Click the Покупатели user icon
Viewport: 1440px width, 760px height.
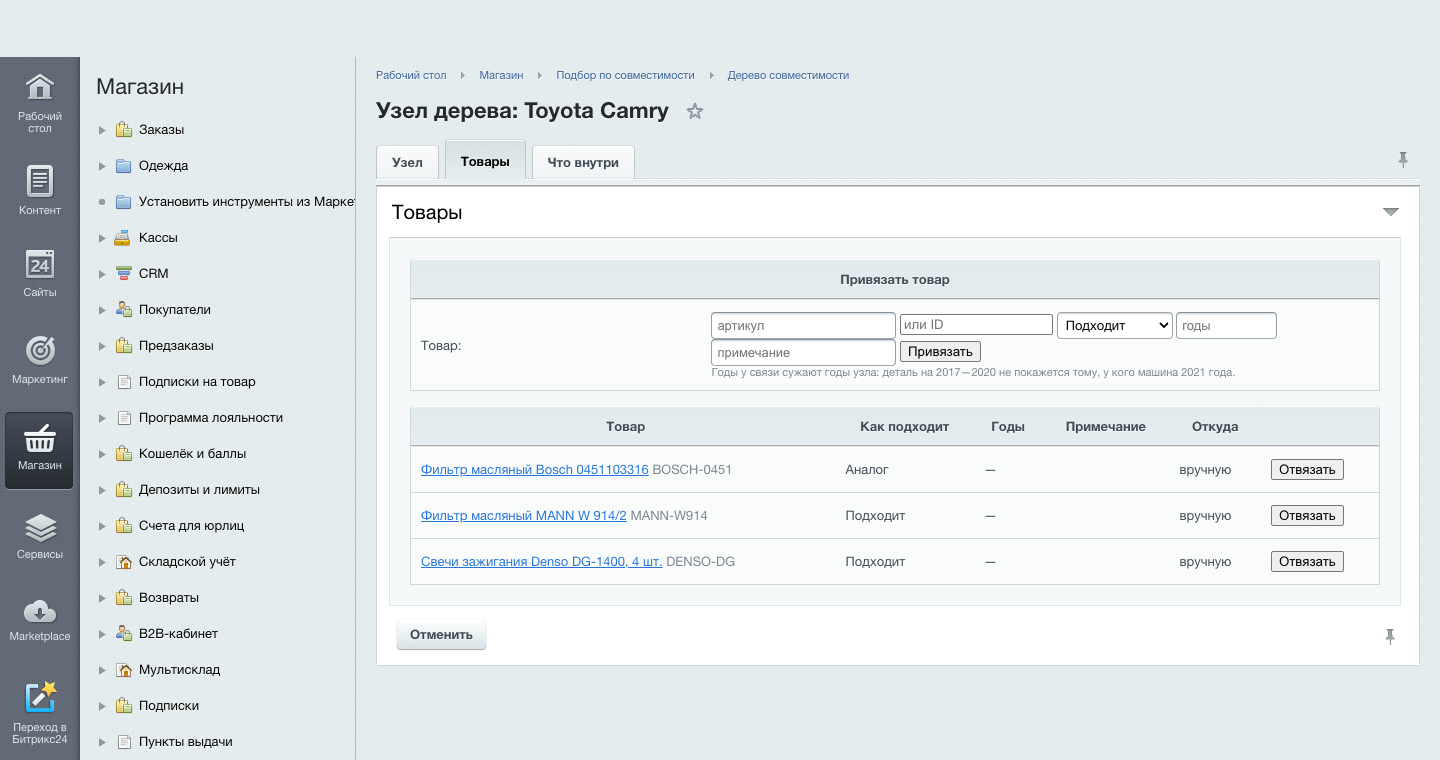[123, 310]
